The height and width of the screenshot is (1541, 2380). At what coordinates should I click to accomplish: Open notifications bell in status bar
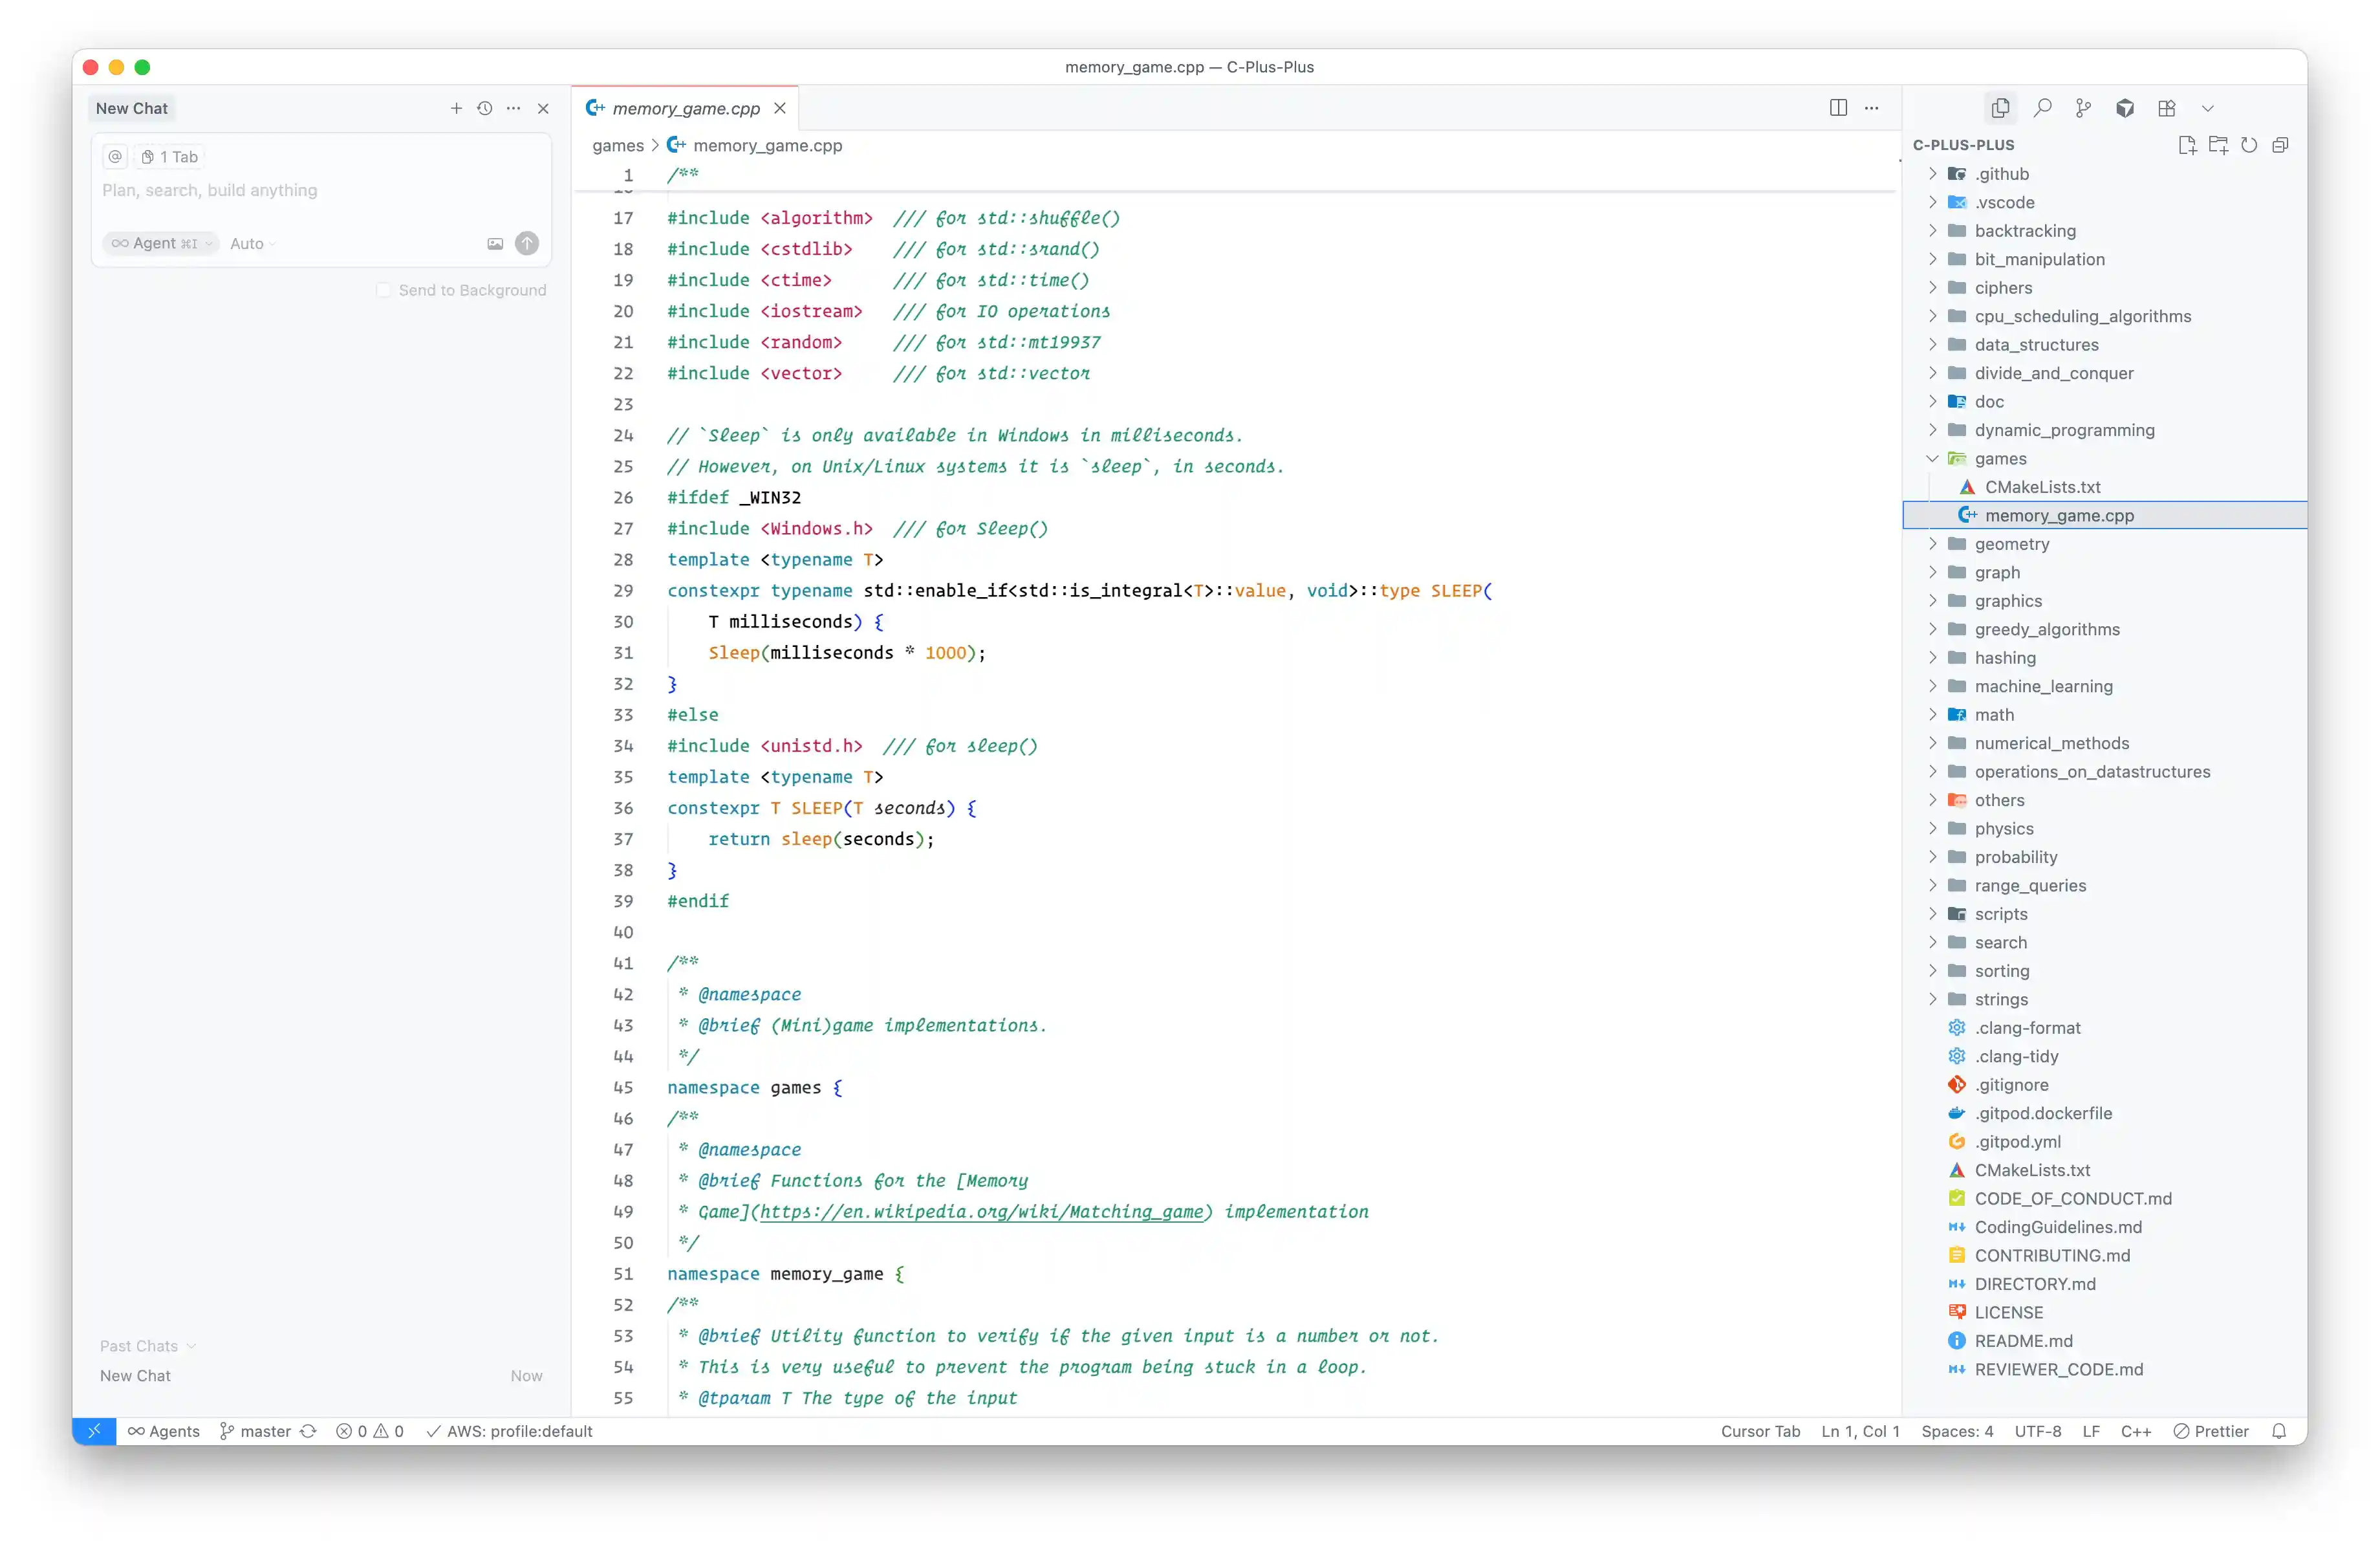(x=2279, y=1431)
